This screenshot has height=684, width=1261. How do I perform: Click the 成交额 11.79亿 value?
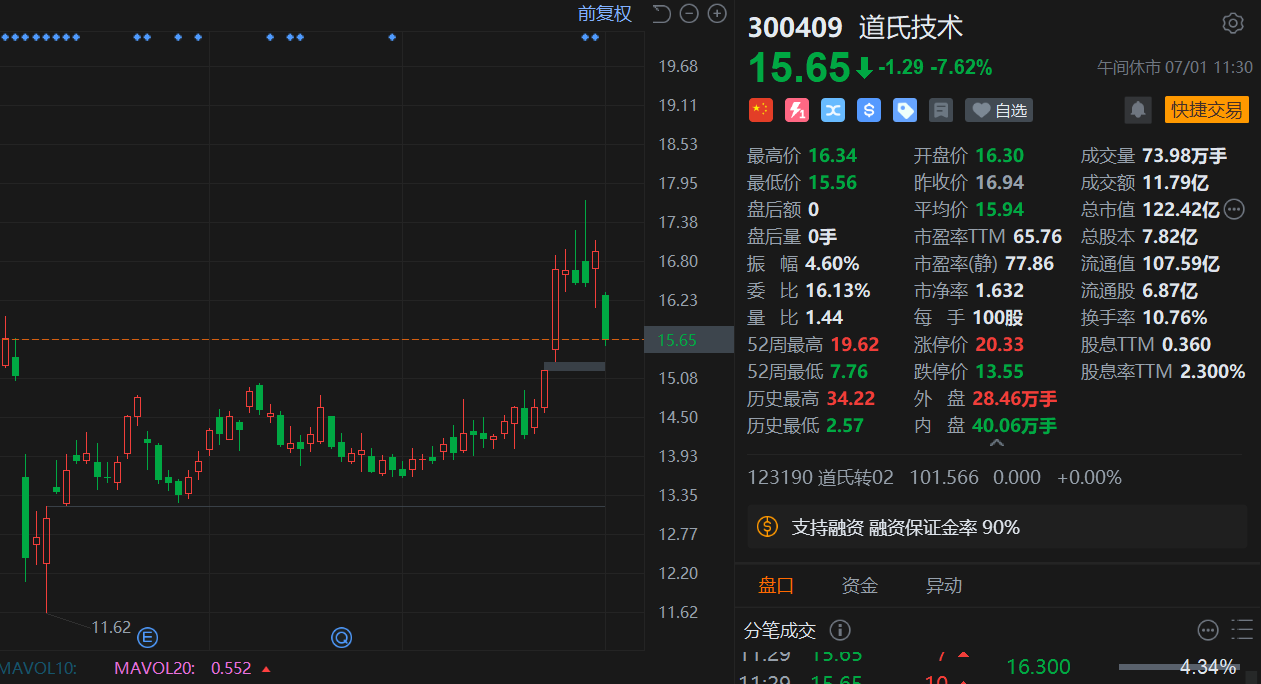[x=1175, y=182]
